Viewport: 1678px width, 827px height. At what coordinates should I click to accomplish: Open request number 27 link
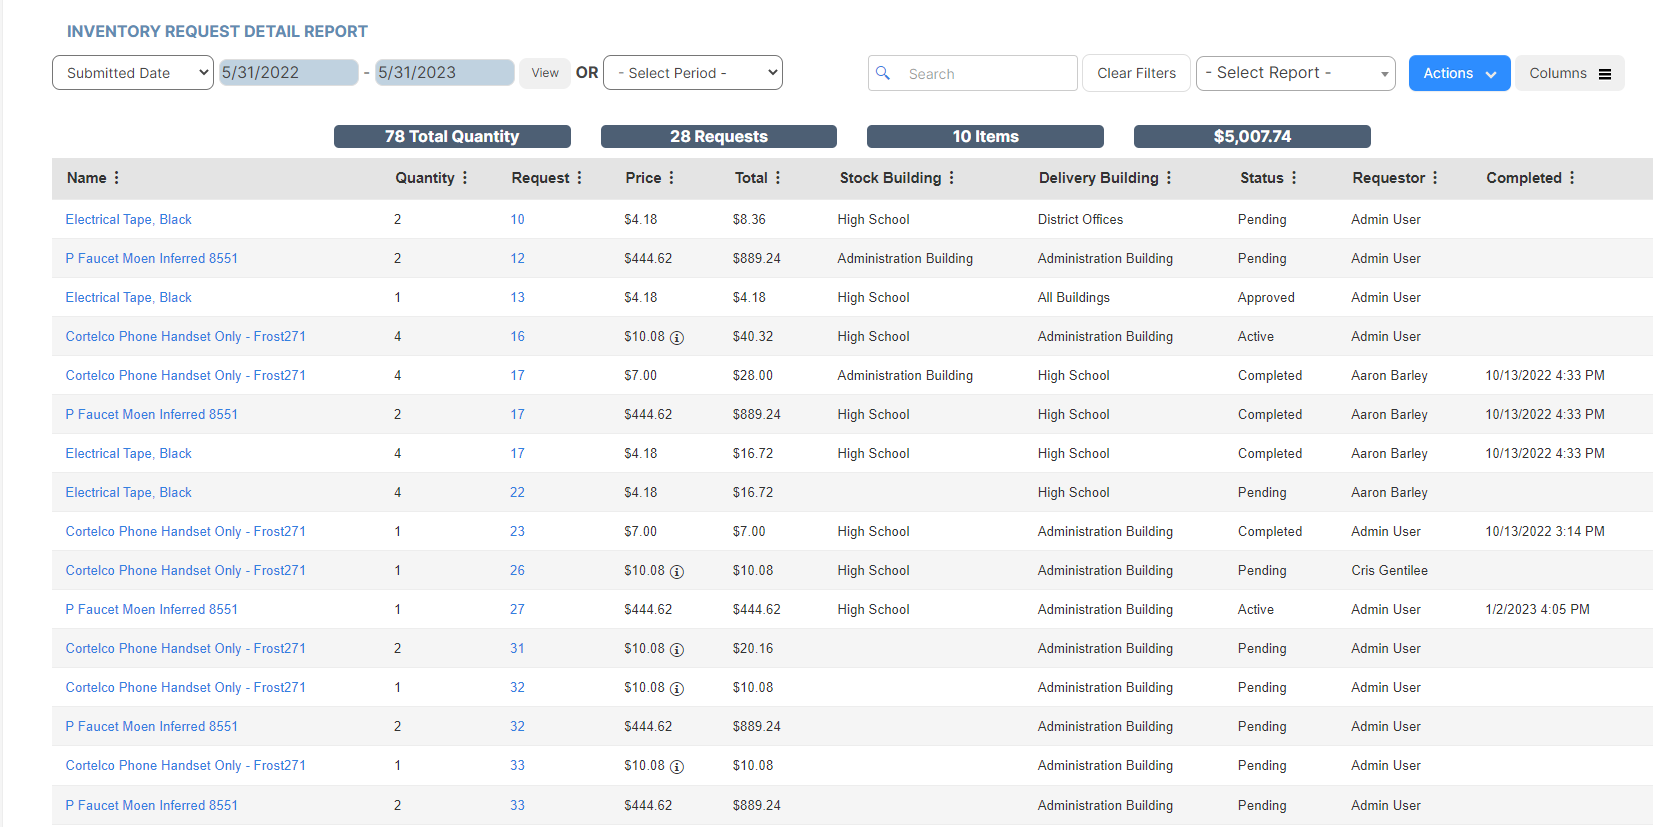point(517,609)
